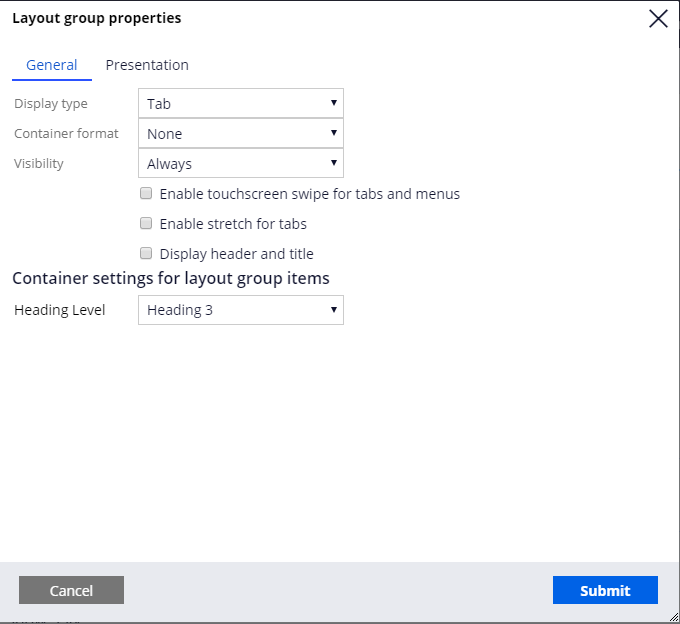680x624 pixels.
Task: Open the Container format dropdown showing None
Action: pyautogui.click(x=241, y=133)
